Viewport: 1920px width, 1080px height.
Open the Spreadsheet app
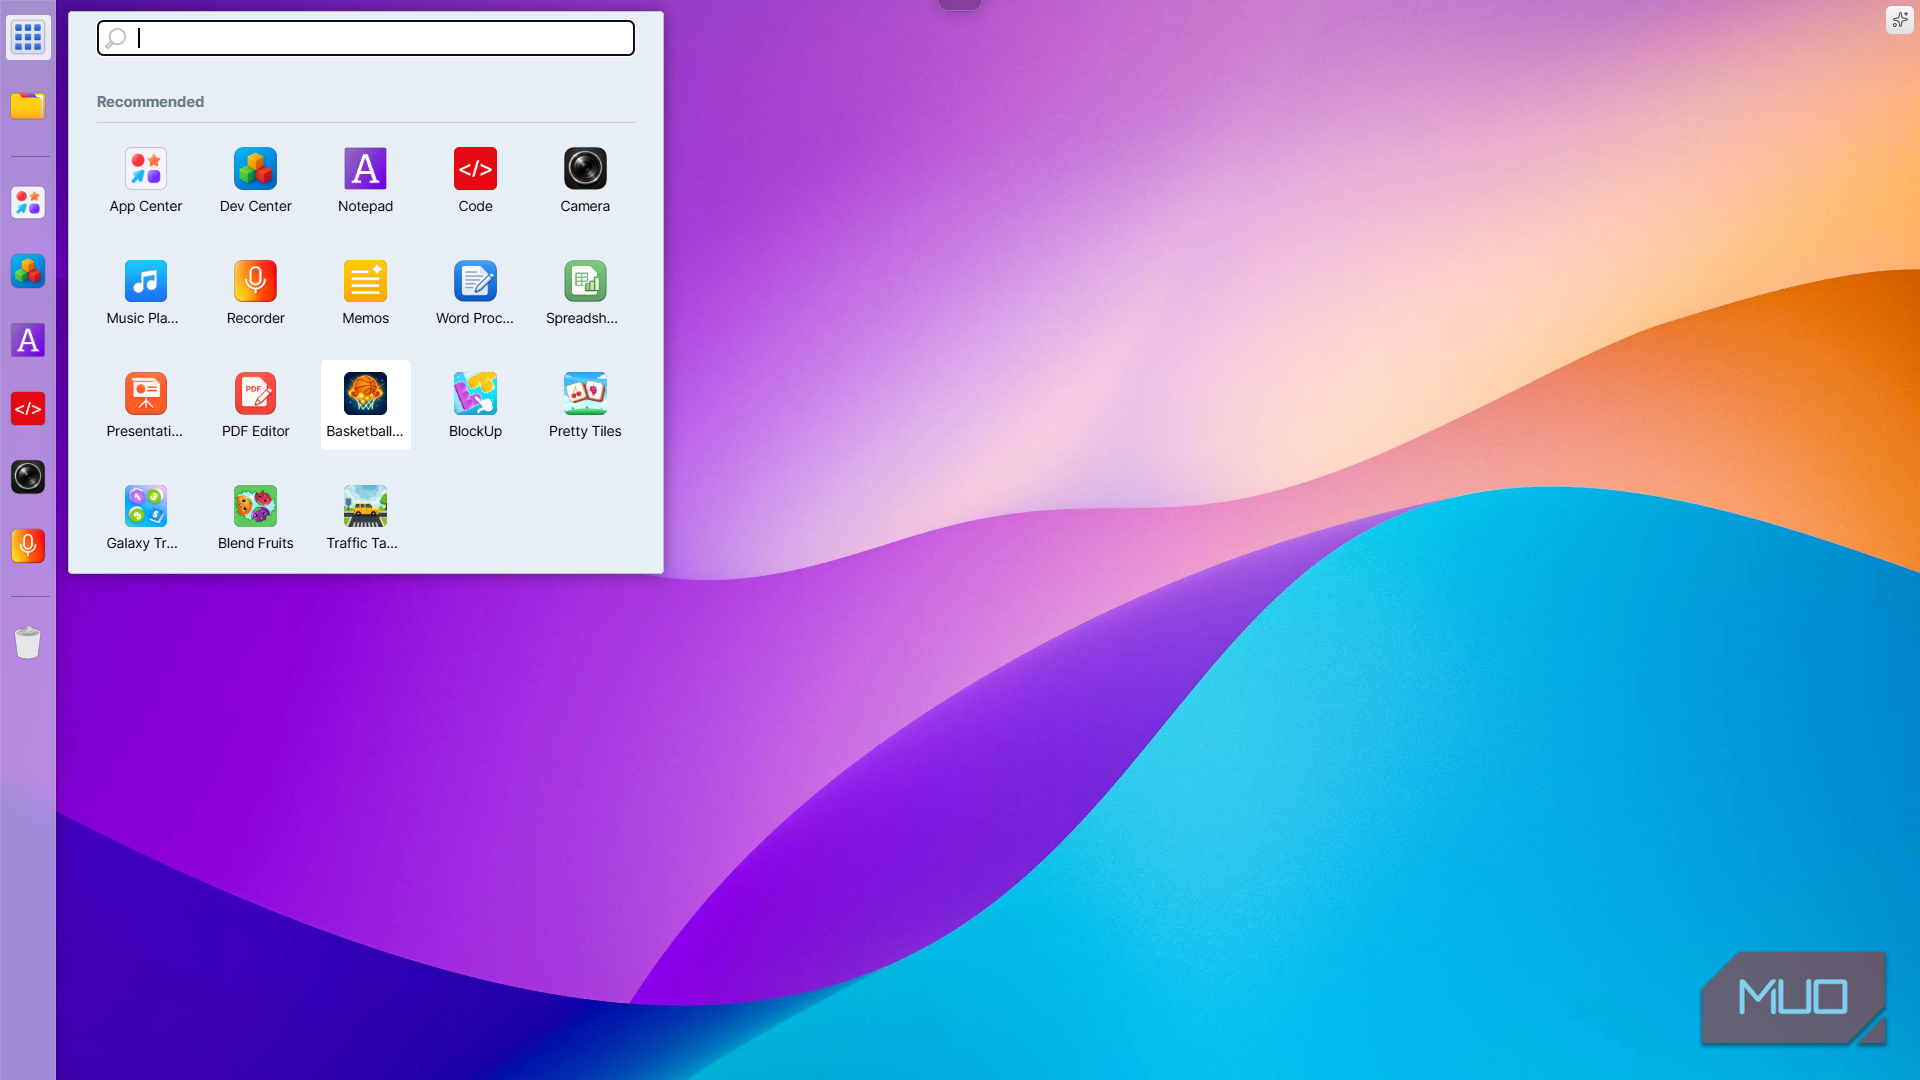coord(585,293)
